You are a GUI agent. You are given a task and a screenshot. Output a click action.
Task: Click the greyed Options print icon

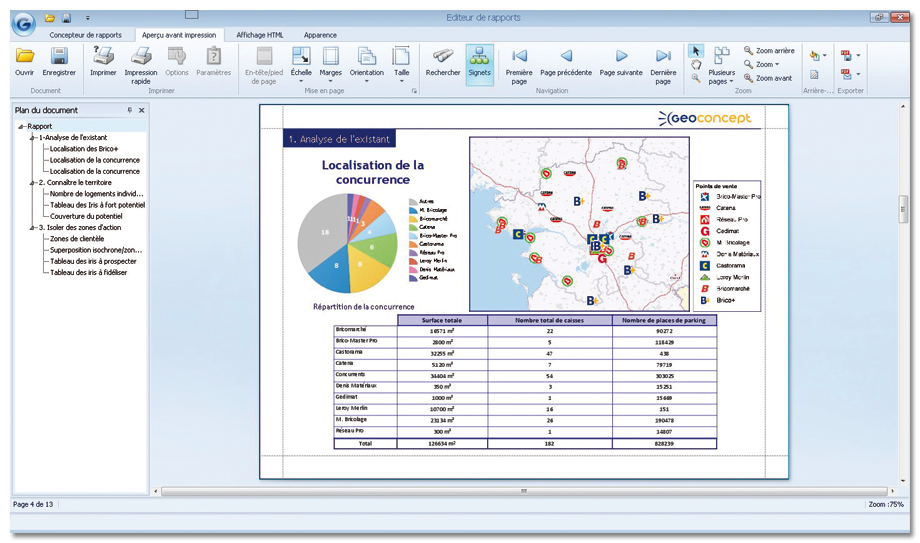click(177, 56)
